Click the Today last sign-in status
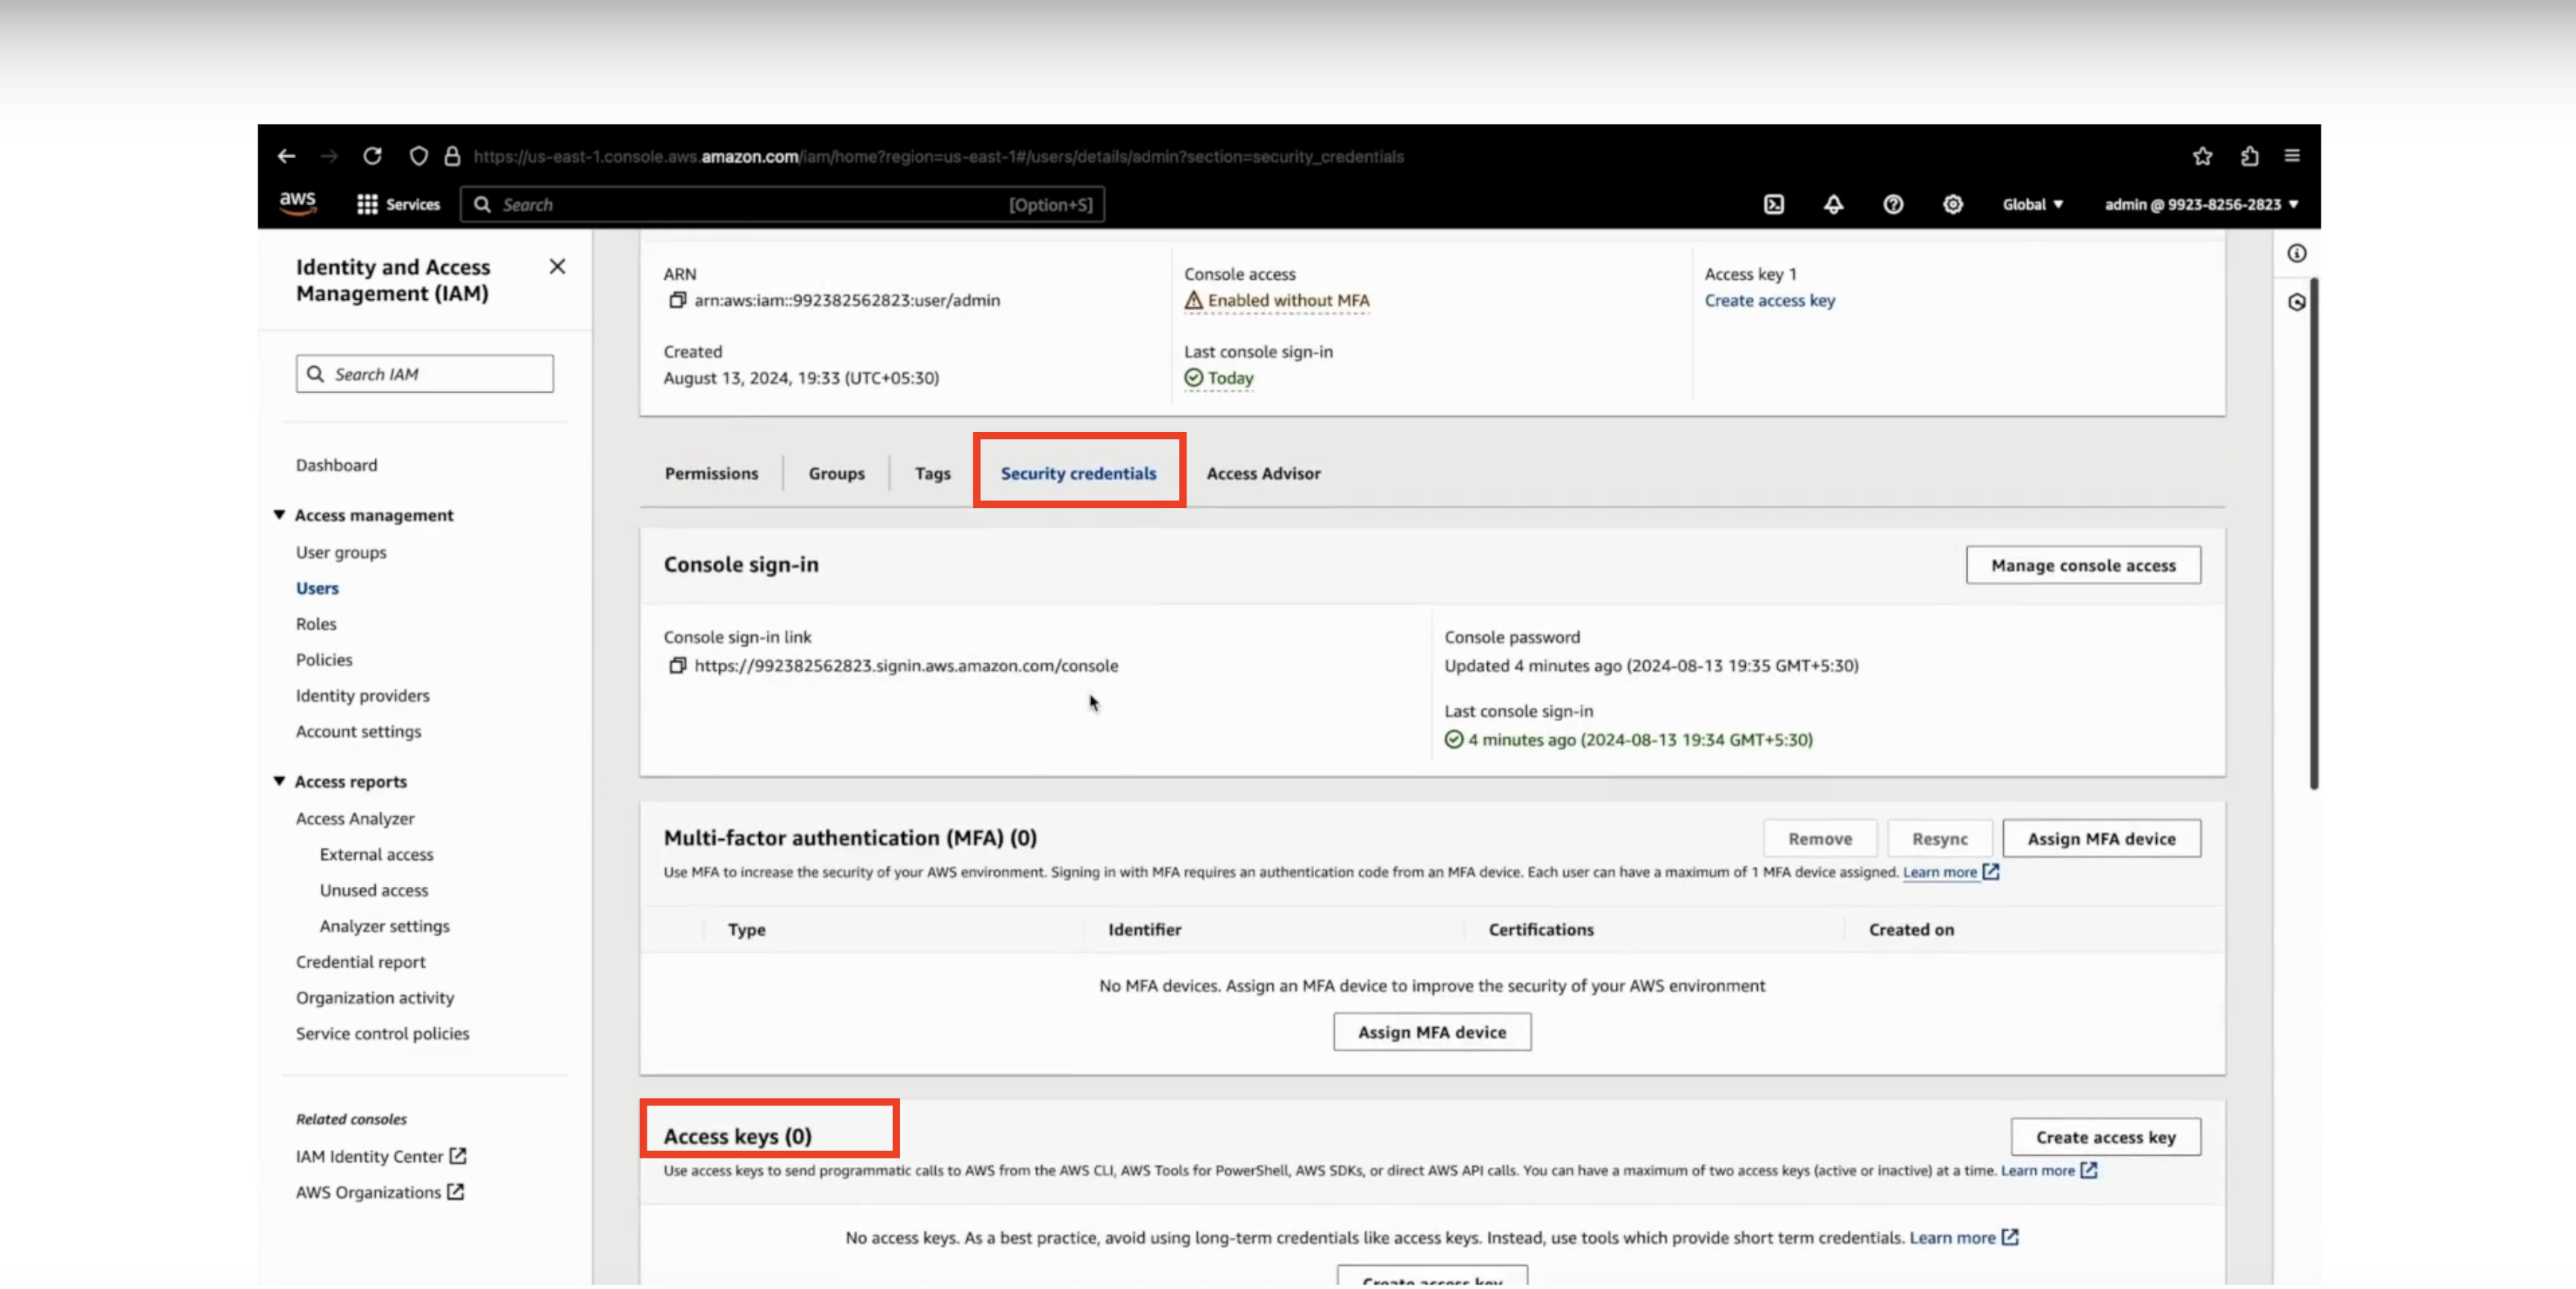 (1218, 378)
